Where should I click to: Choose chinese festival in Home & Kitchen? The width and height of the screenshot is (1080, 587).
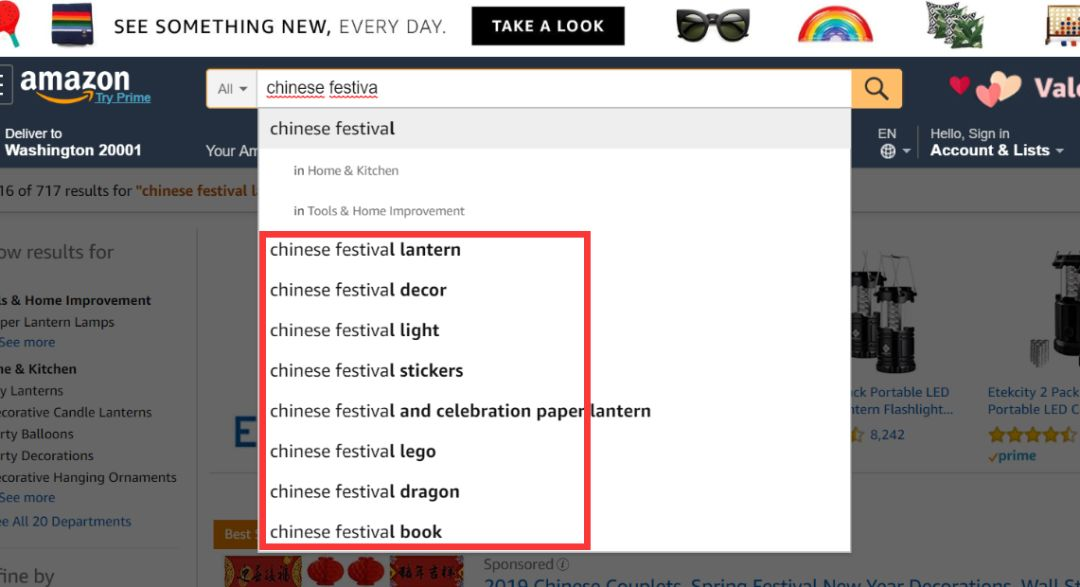pos(346,170)
